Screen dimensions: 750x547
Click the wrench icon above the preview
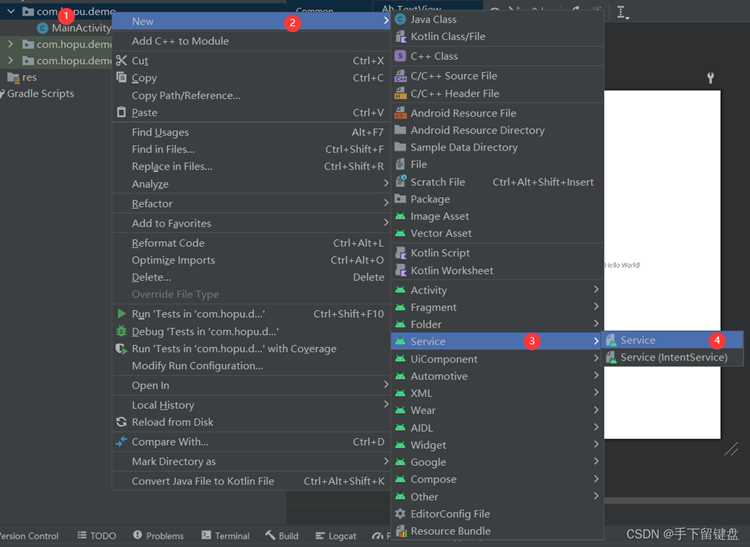tap(710, 78)
